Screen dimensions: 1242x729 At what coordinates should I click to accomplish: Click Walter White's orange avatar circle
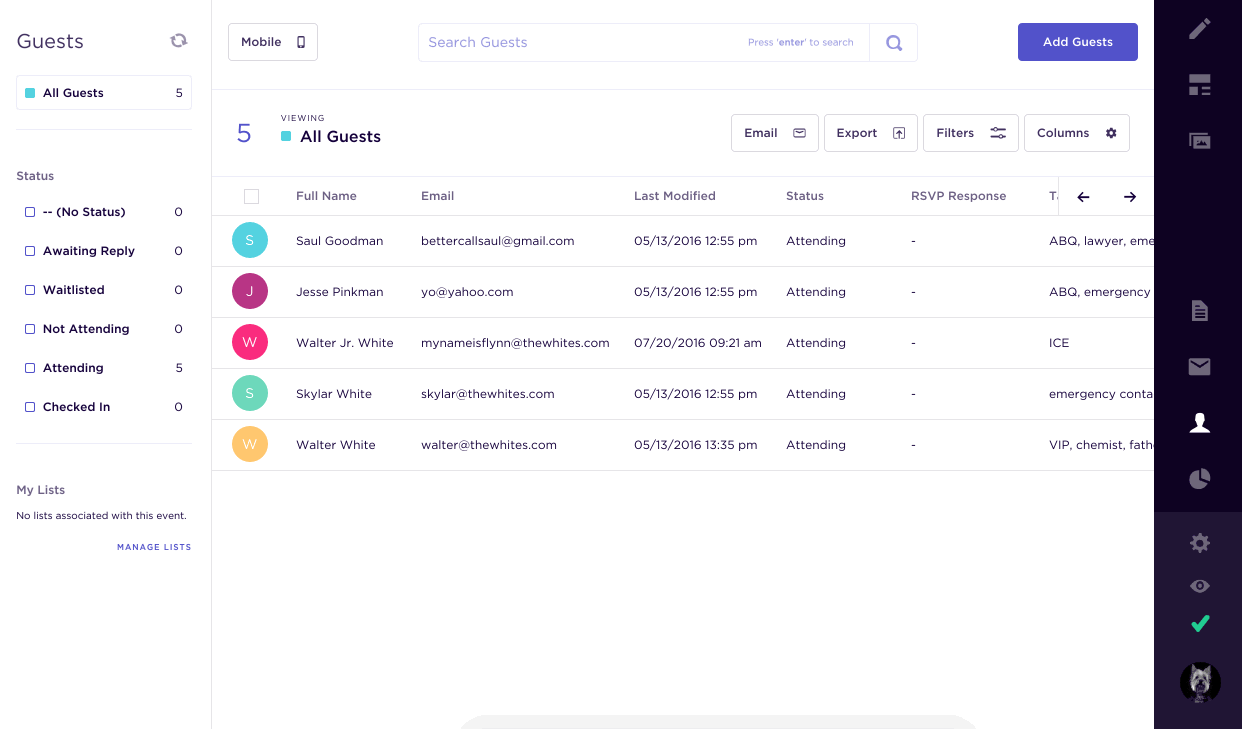pos(250,445)
